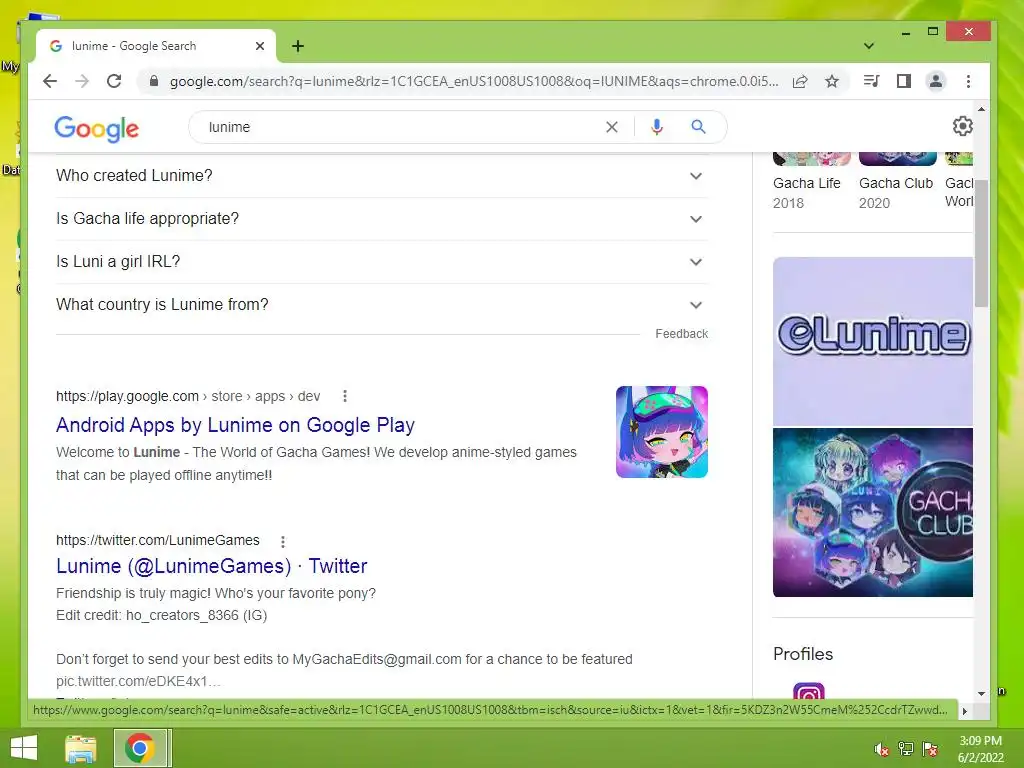The image size is (1024, 768).
Task: Open 'Android Apps by Lunime on Google Play'
Action: coord(235,425)
